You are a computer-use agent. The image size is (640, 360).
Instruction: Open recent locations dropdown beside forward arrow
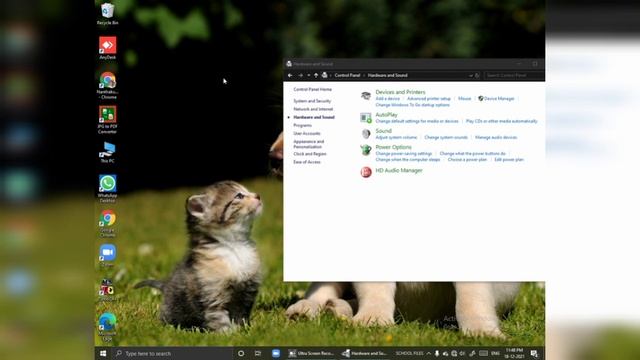pos(309,76)
